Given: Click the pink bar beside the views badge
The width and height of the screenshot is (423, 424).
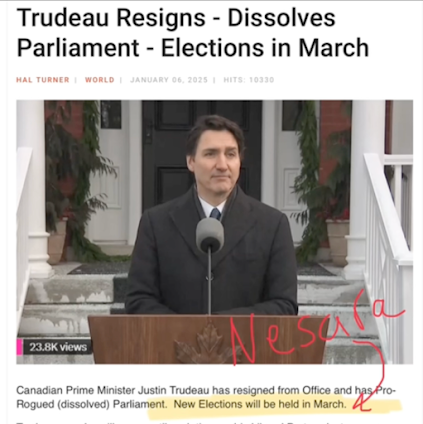Looking at the screenshot, I should pos(19,347).
